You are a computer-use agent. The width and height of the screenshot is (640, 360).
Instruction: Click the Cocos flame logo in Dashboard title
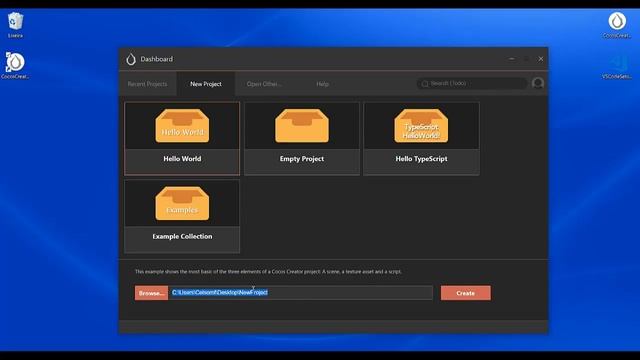click(x=131, y=59)
